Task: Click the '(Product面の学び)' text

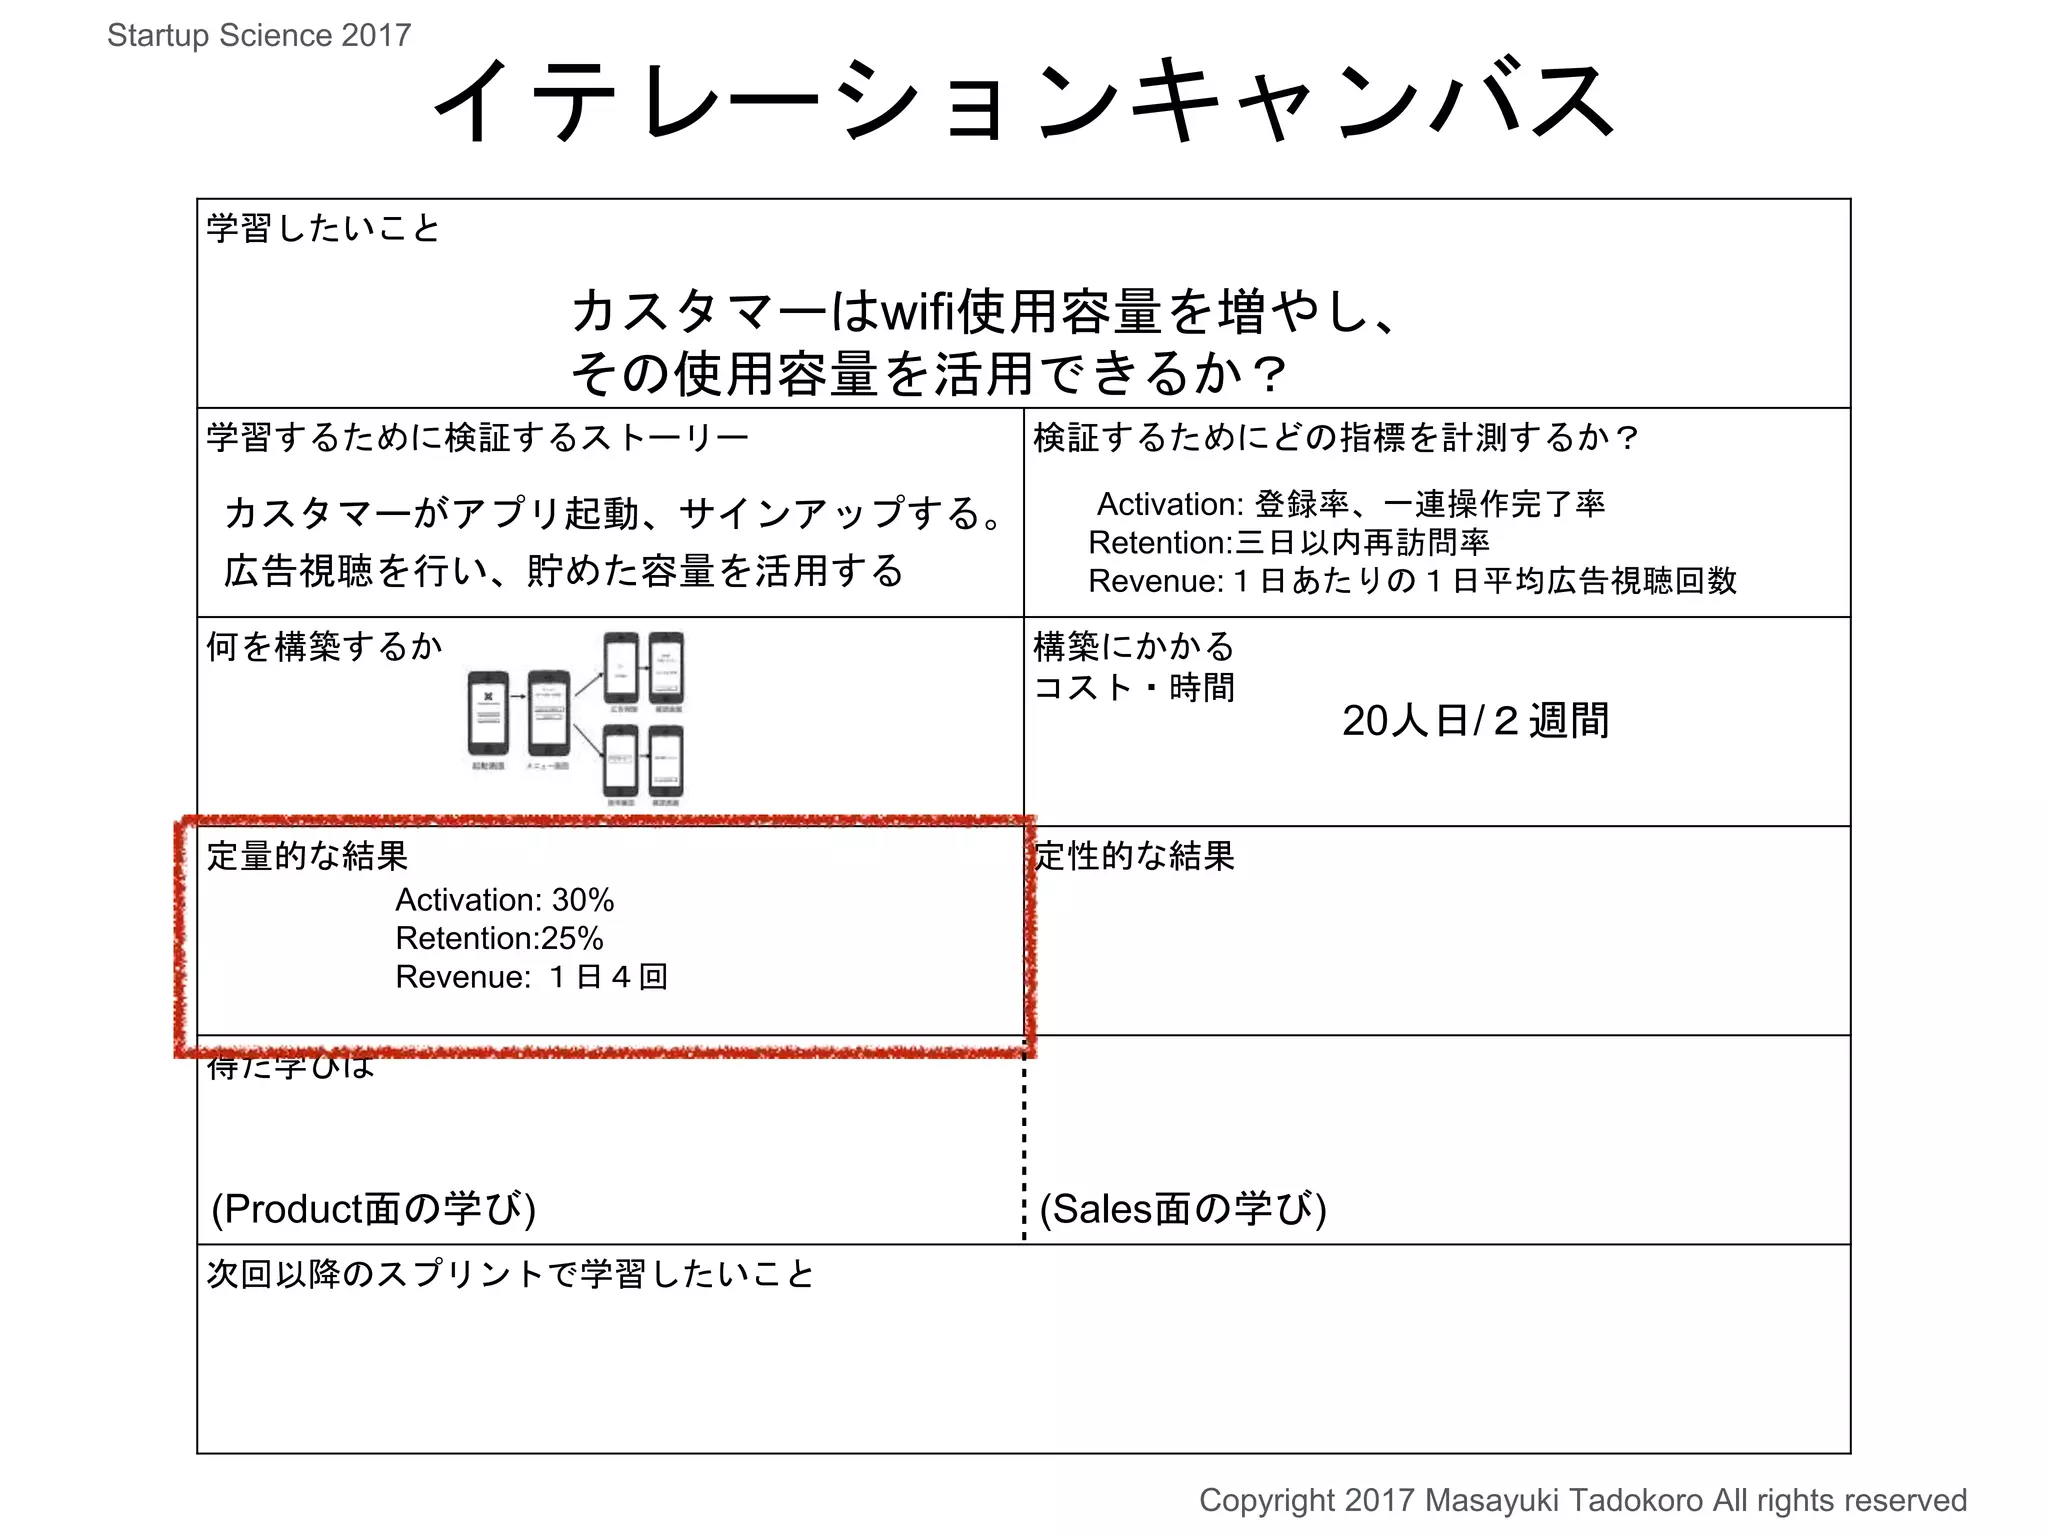Action: [374, 1209]
